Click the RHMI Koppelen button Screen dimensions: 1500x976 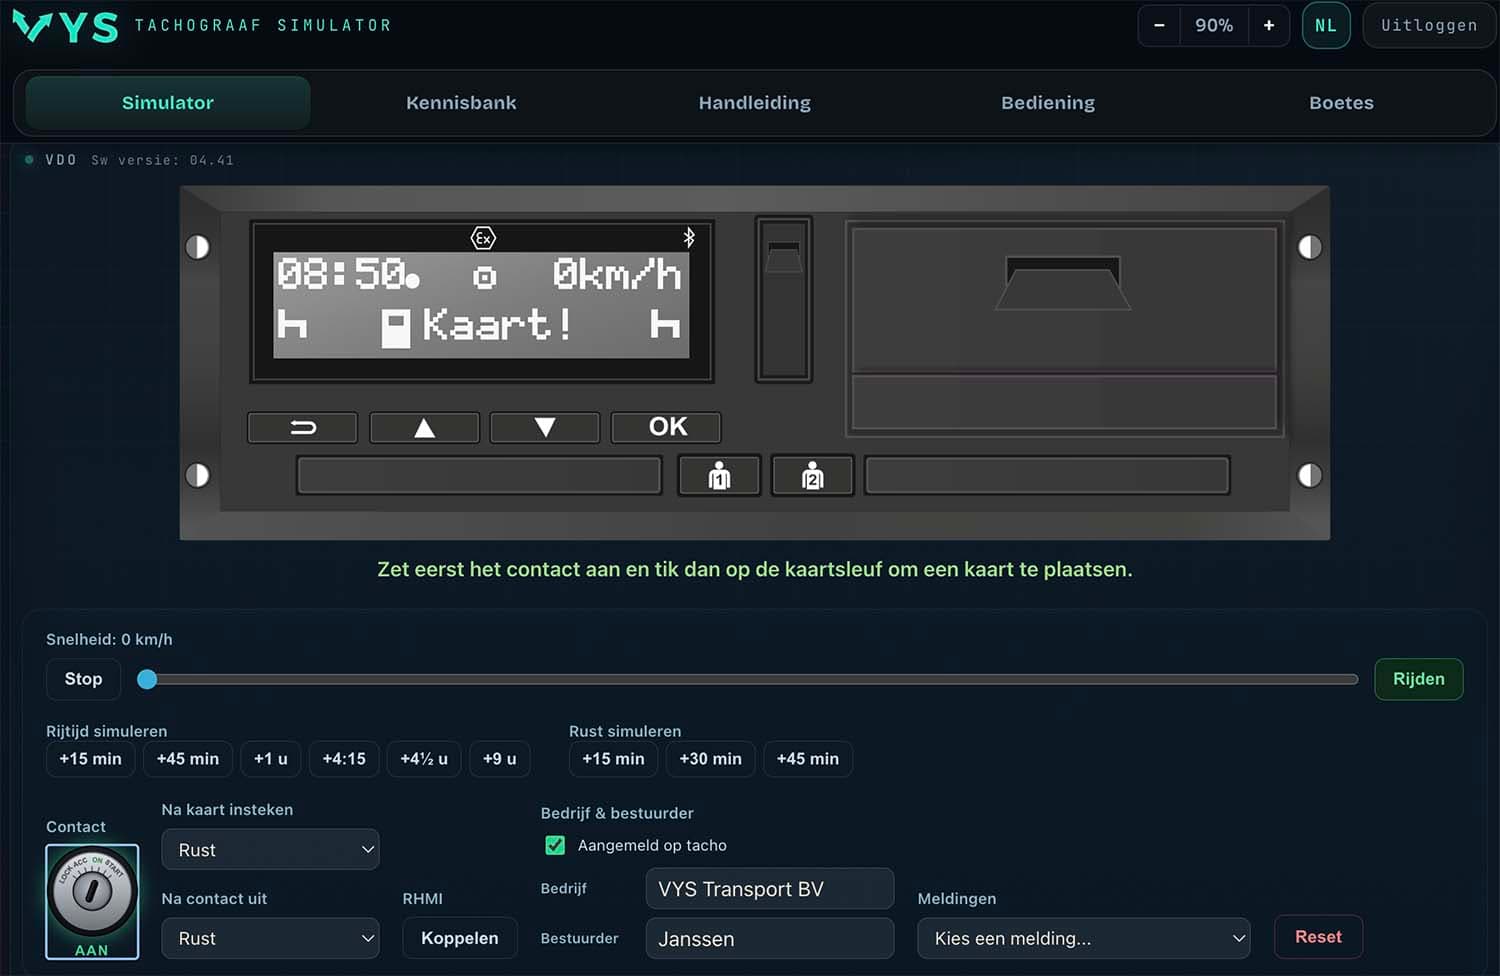point(460,938)
